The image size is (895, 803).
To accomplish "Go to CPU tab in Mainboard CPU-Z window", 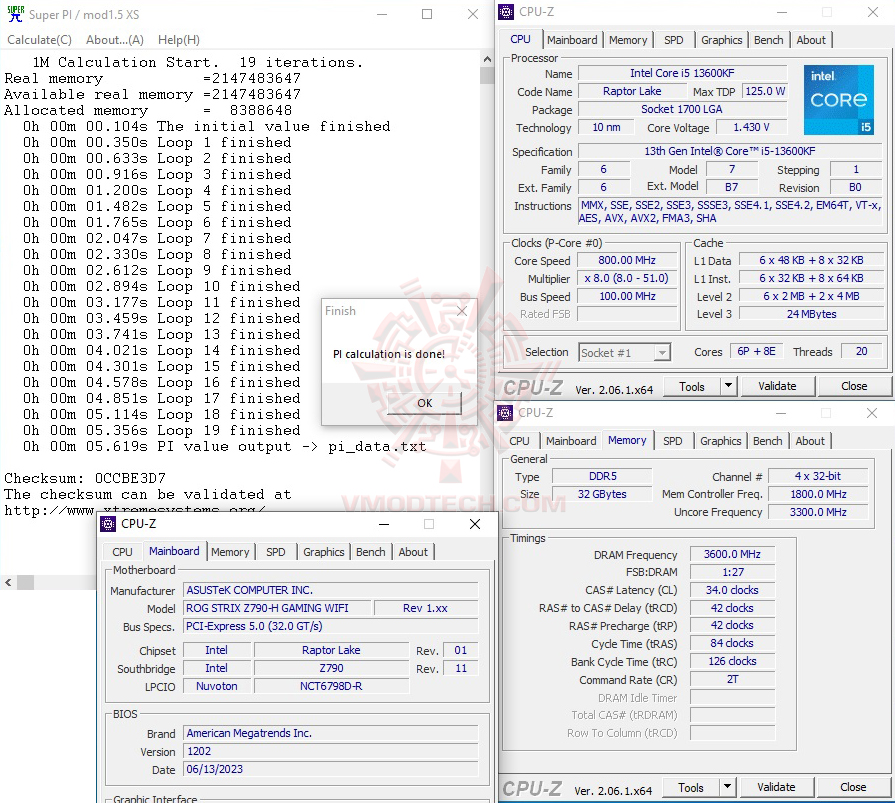I will (x=122, y=552).
